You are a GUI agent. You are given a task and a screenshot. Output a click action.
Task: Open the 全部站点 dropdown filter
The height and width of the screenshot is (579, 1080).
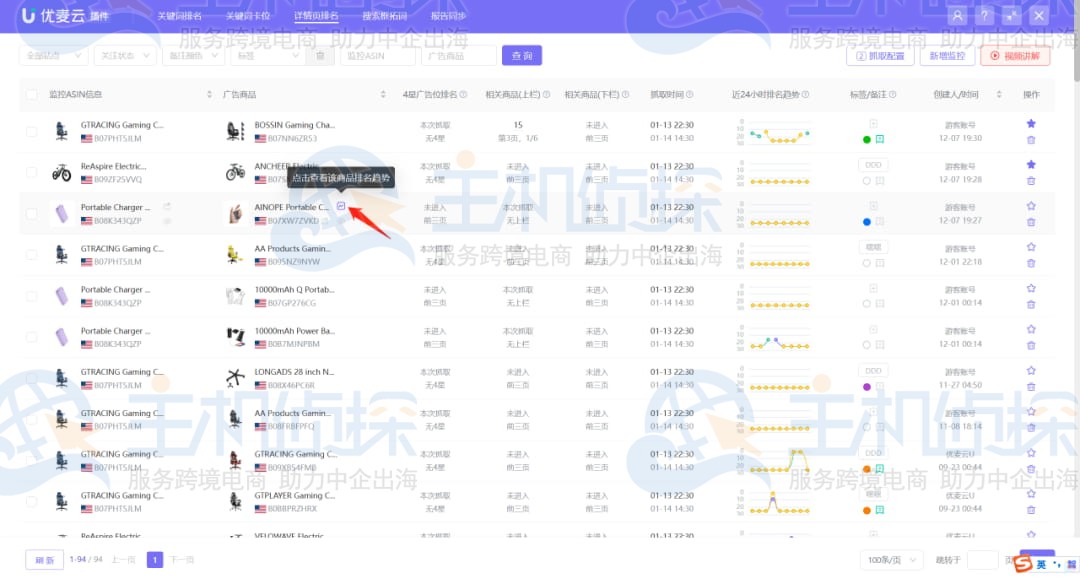pos(52,56)
